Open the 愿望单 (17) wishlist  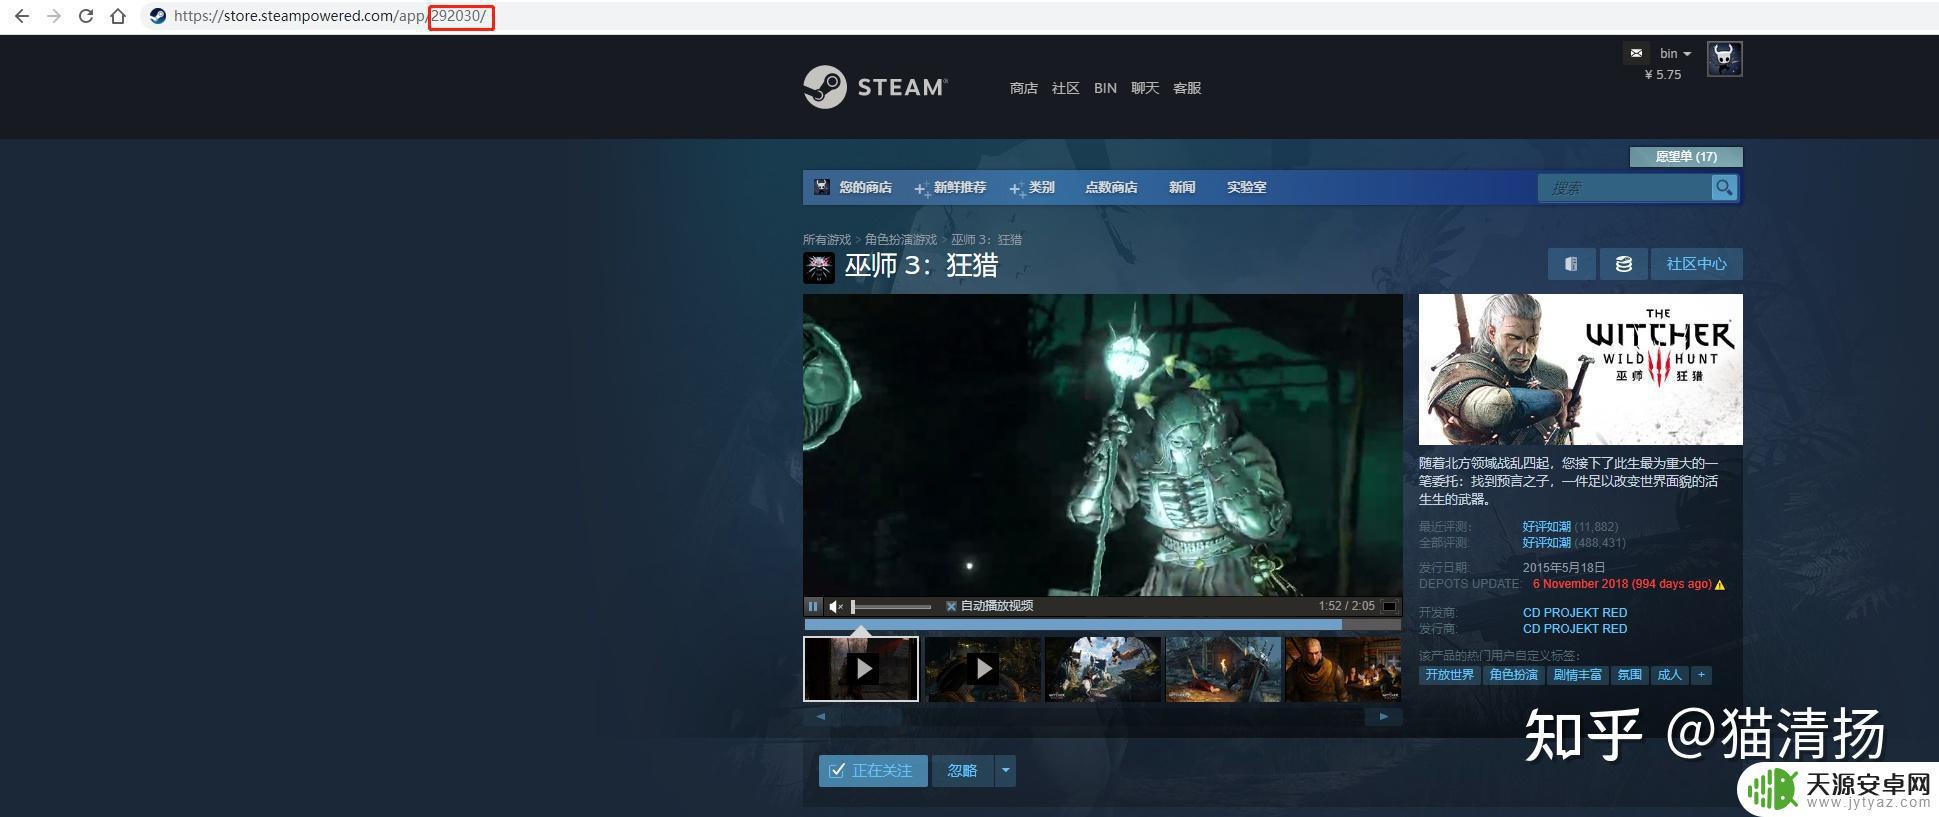point(1686,157)
